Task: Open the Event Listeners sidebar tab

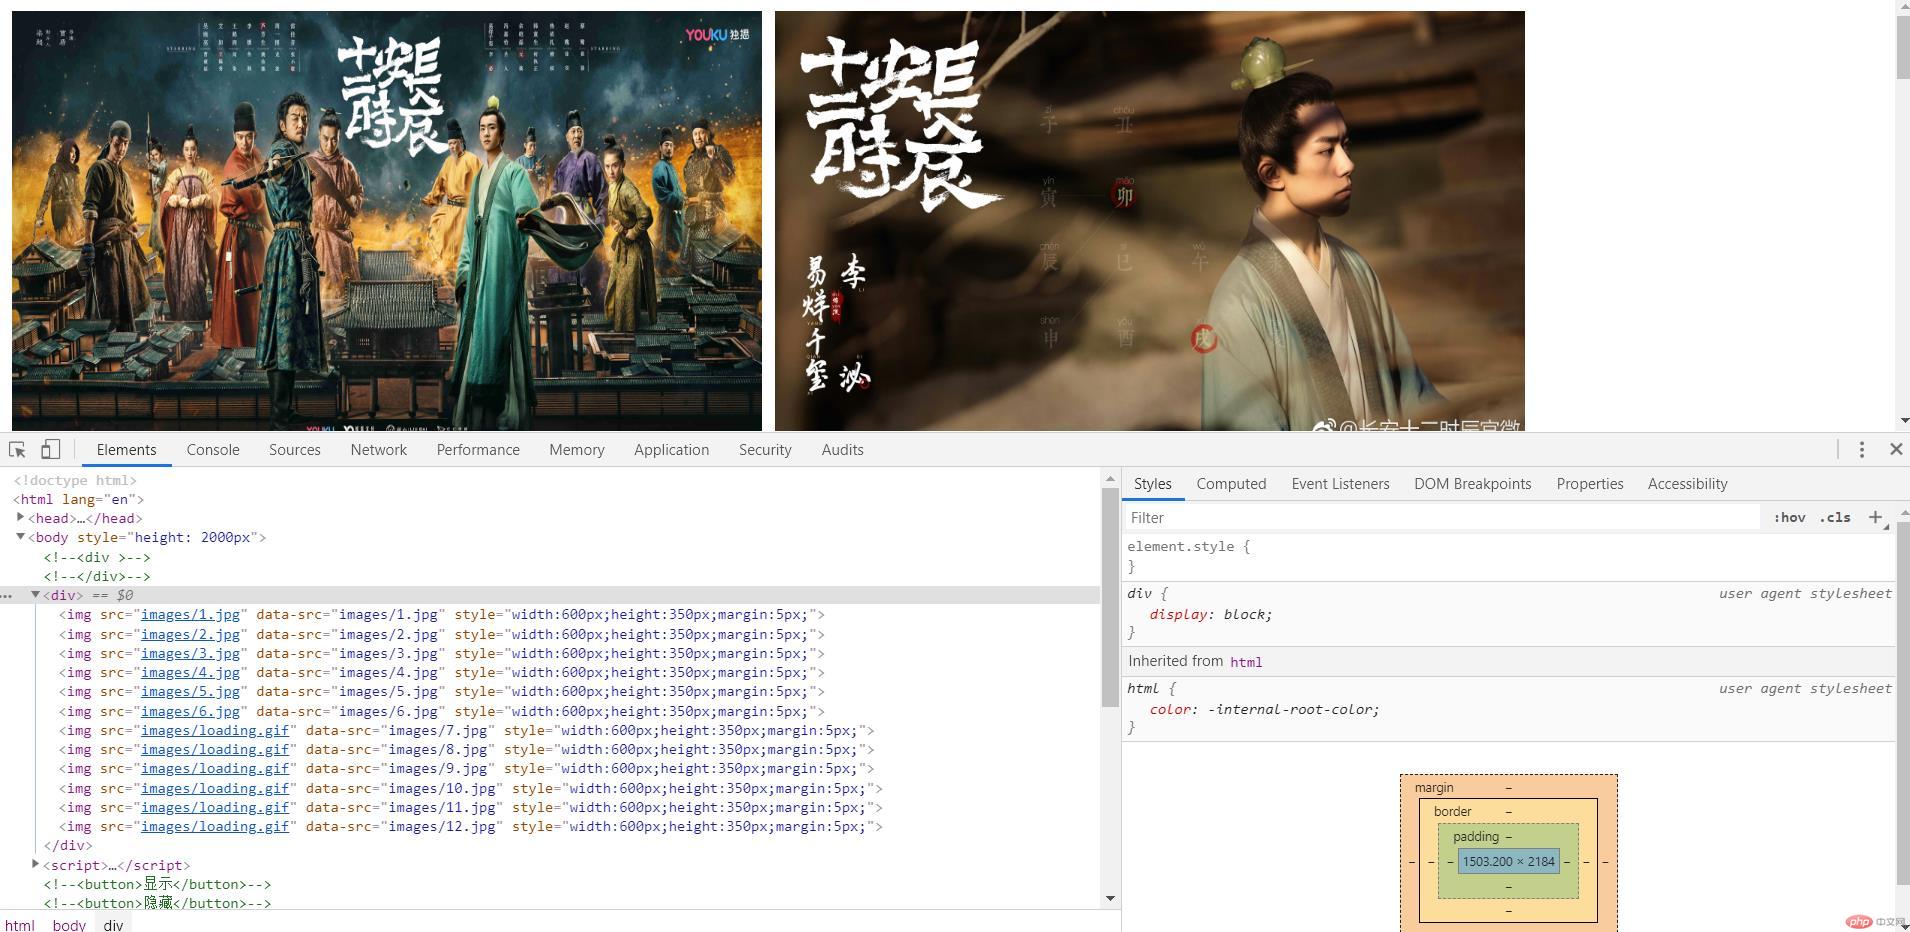Action: [1340, 484]
